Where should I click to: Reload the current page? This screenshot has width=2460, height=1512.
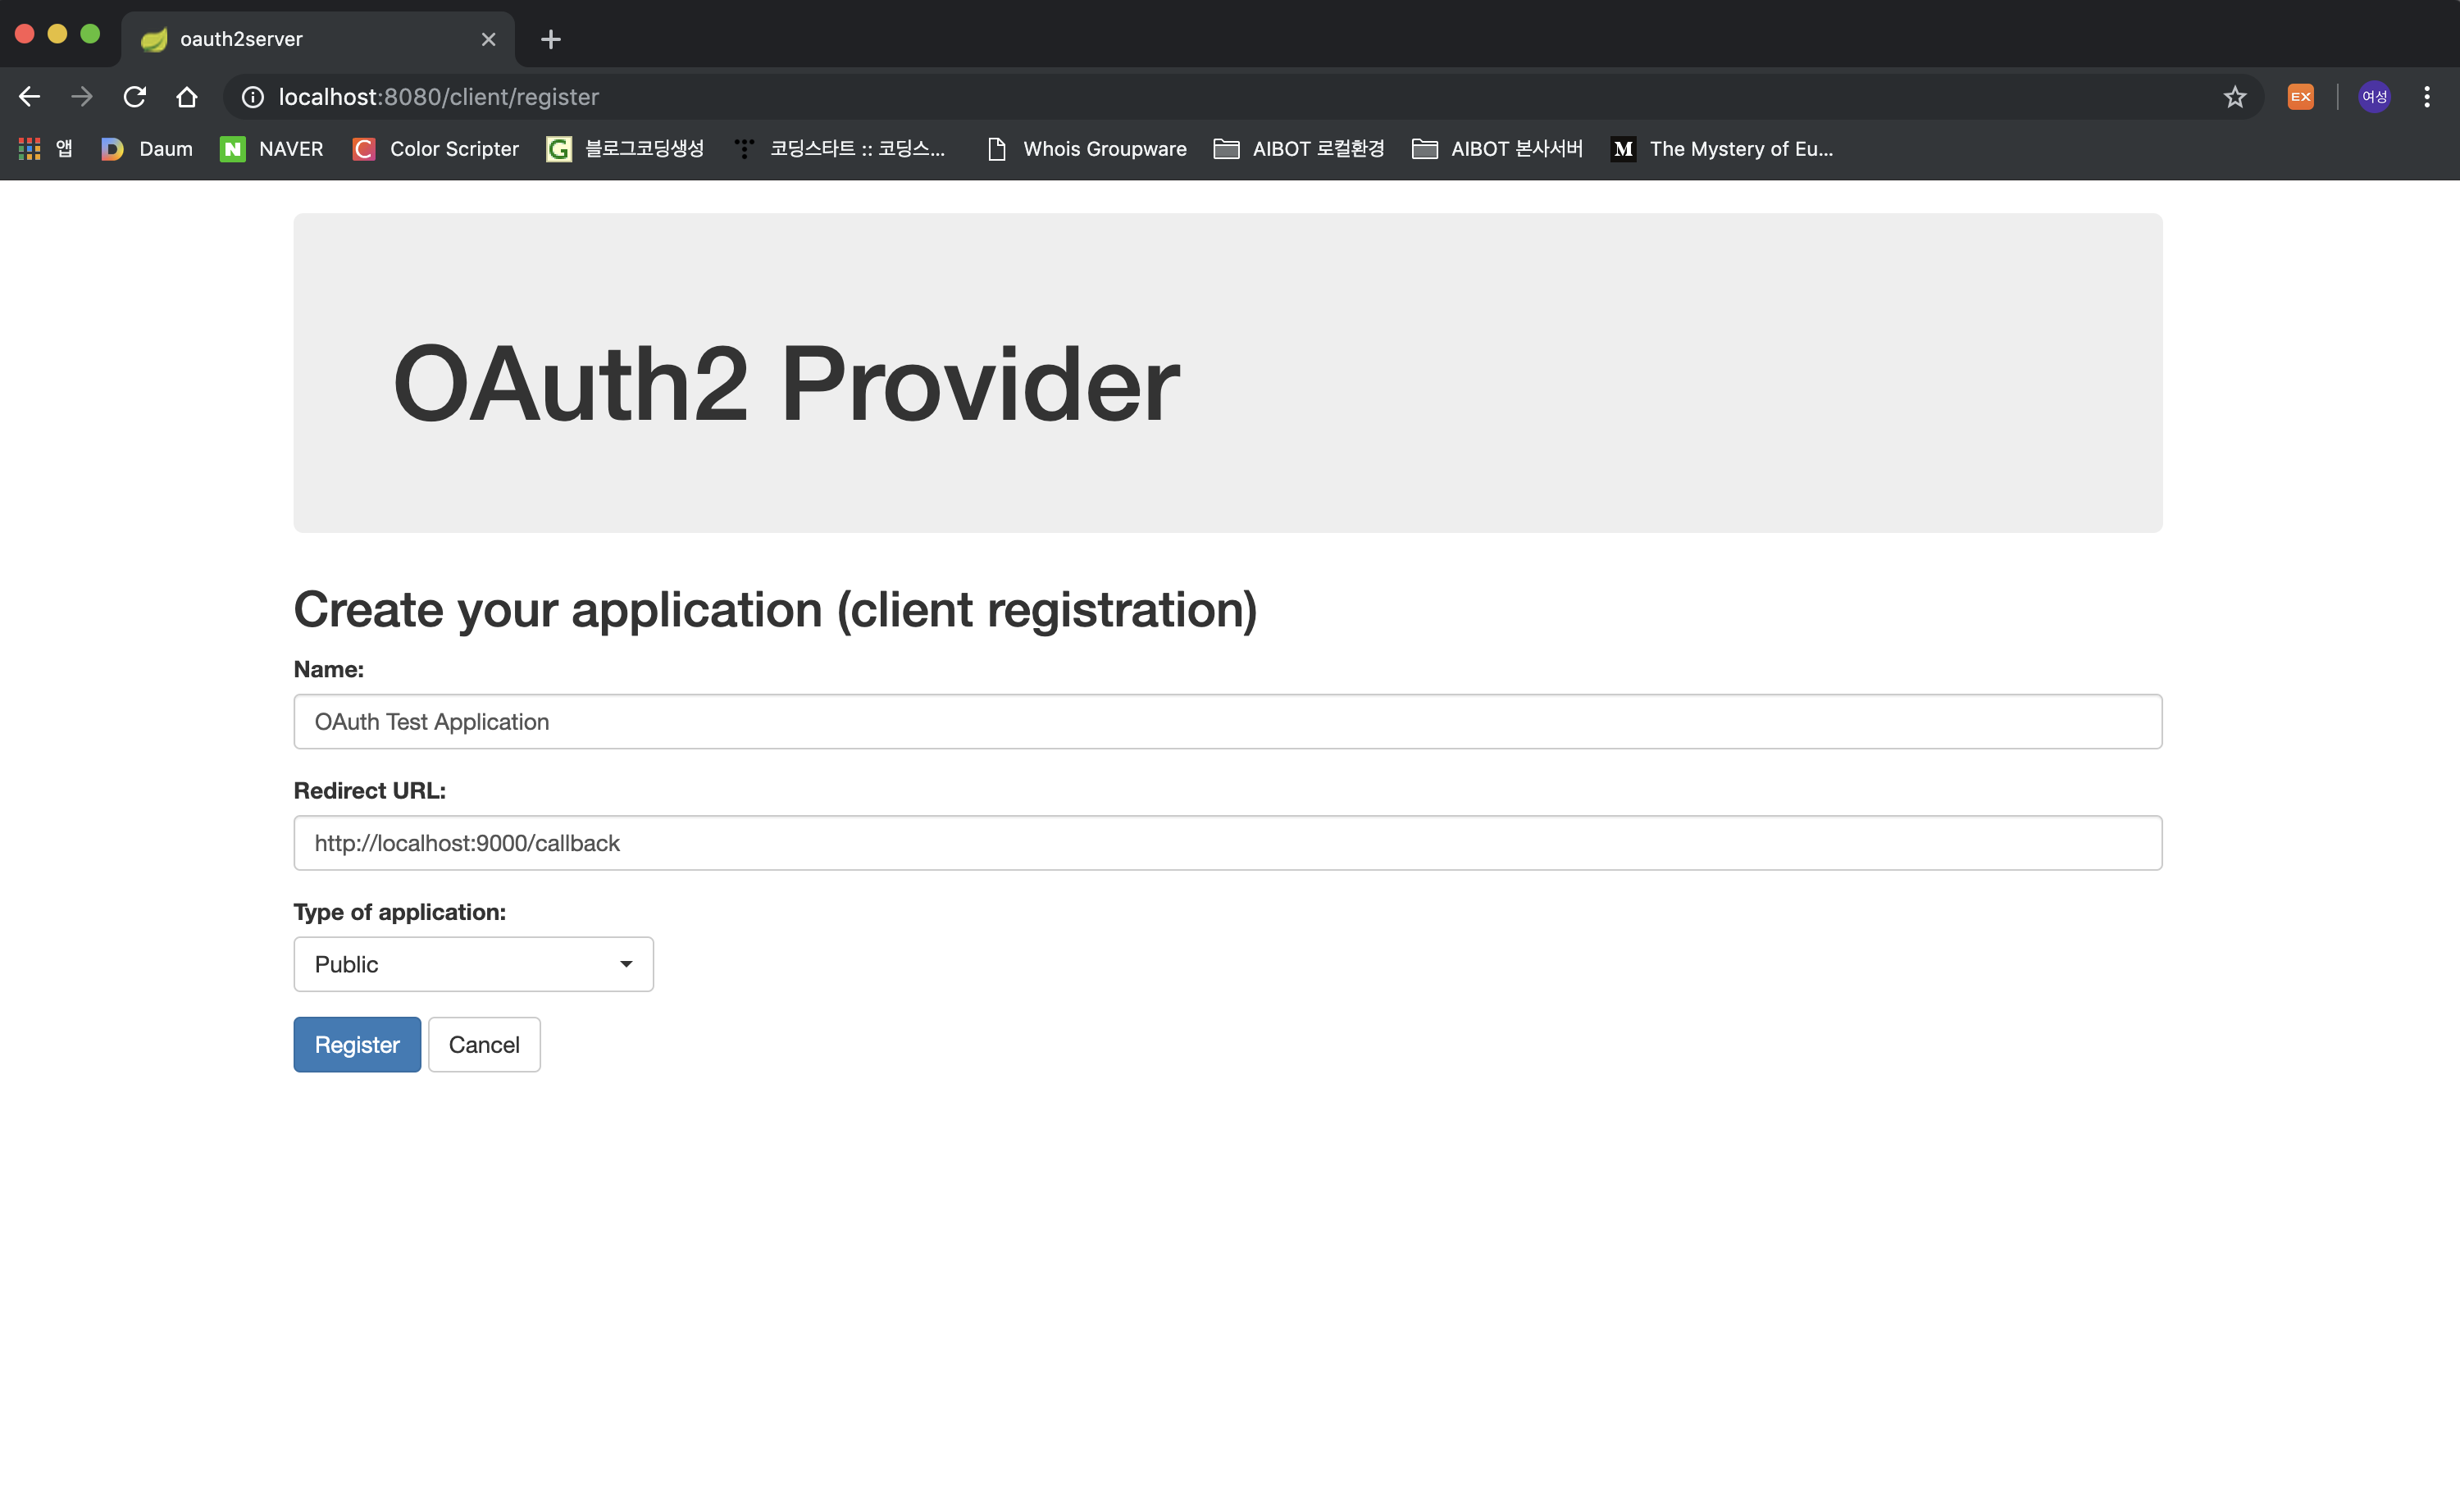pos(134,97)
